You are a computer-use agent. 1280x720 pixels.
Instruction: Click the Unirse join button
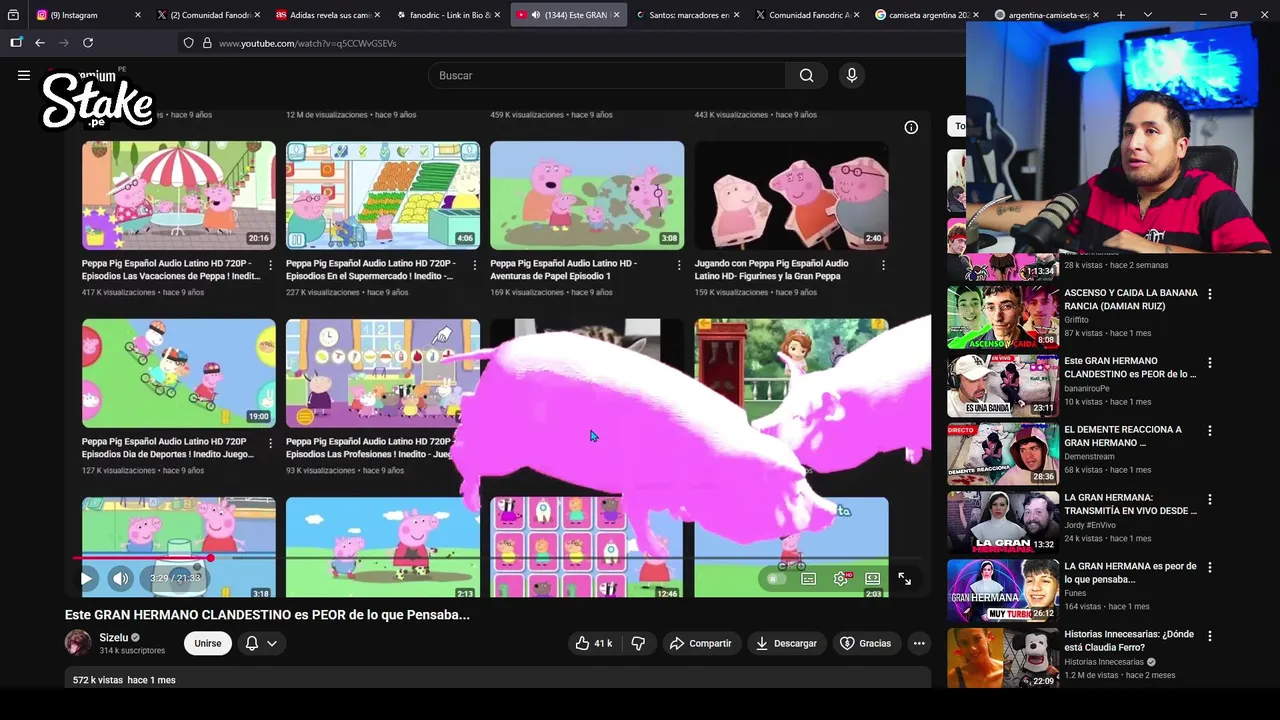208,643
